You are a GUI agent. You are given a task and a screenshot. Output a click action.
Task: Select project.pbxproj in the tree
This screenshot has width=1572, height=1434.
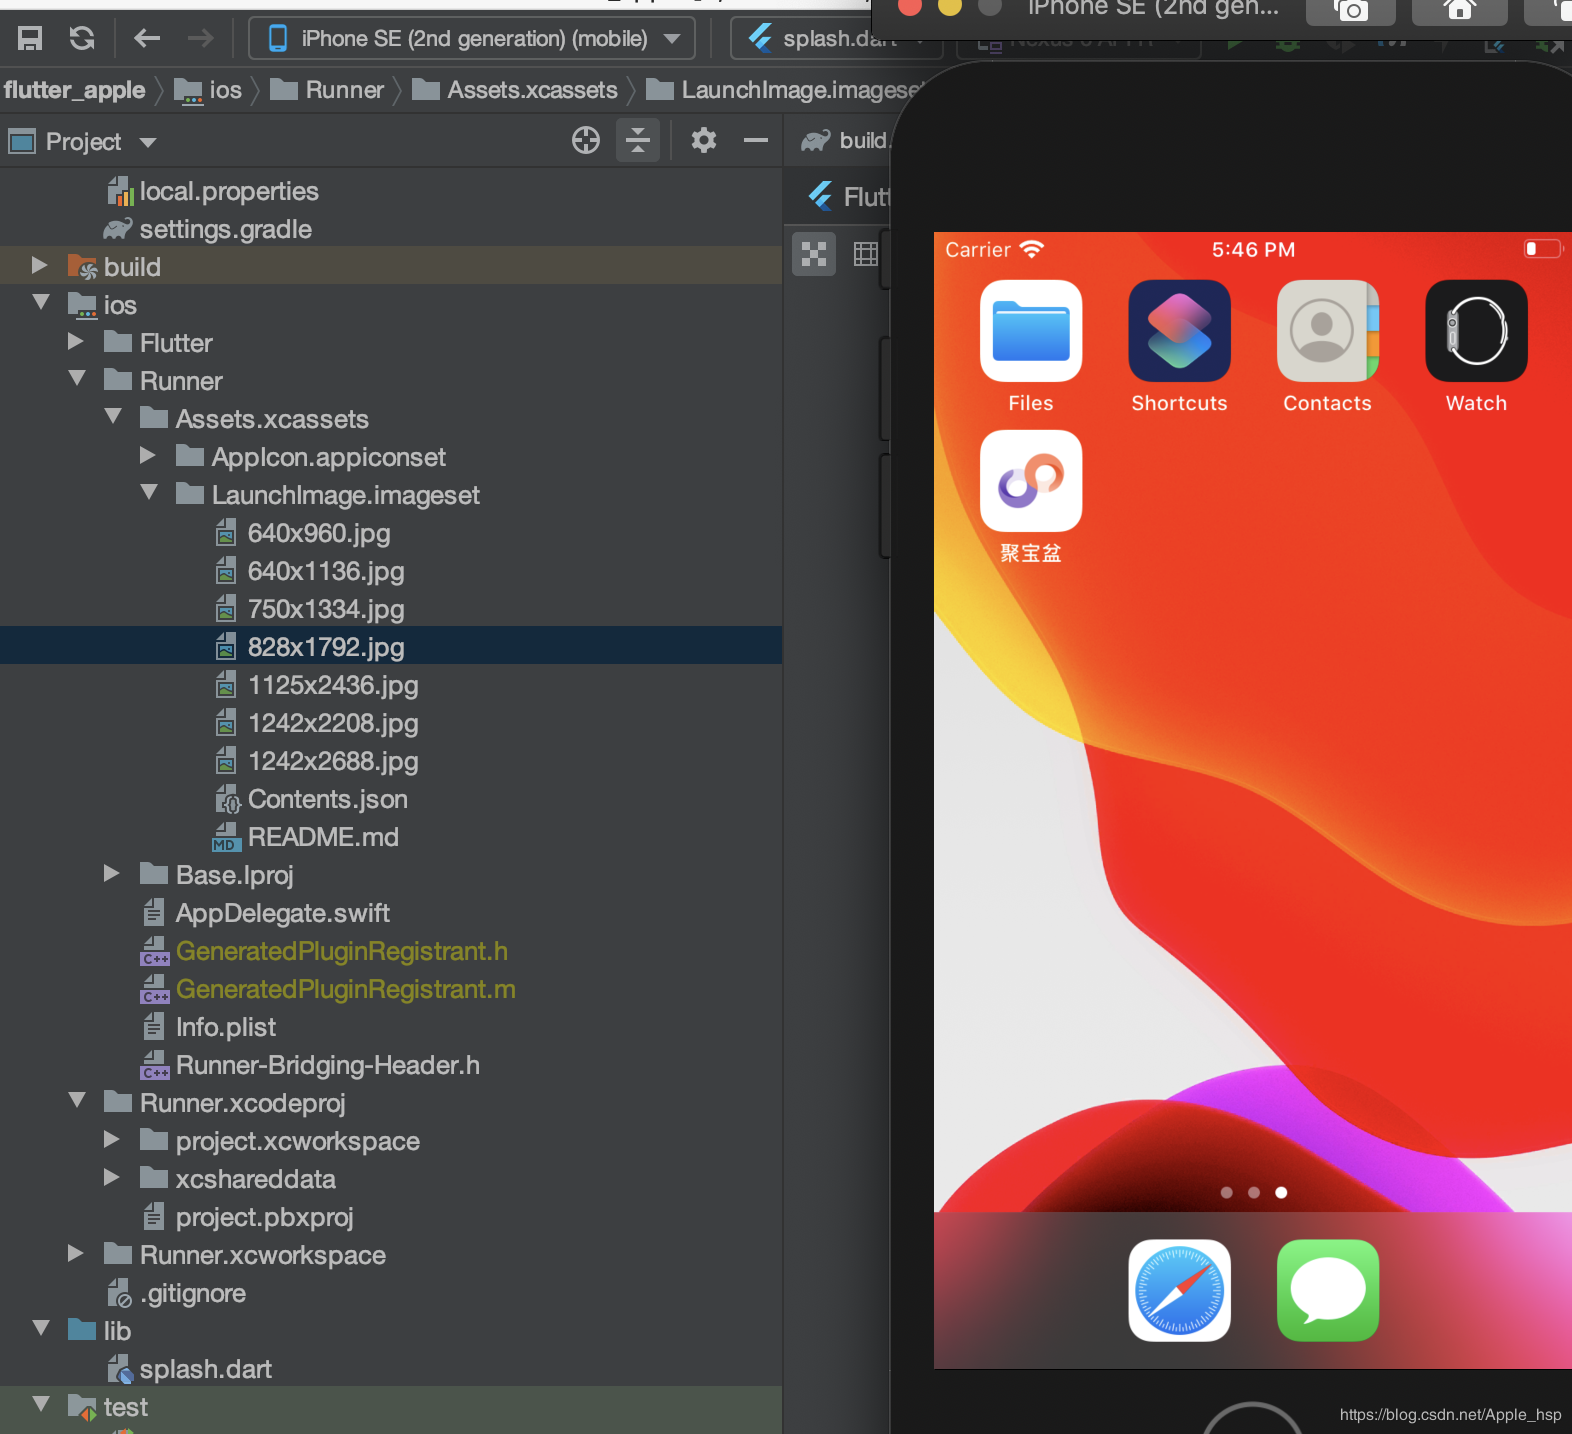[x=265, y=1217]
